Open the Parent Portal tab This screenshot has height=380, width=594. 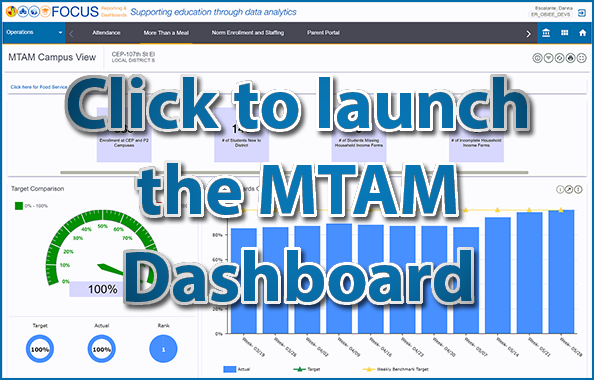(323, 33)
